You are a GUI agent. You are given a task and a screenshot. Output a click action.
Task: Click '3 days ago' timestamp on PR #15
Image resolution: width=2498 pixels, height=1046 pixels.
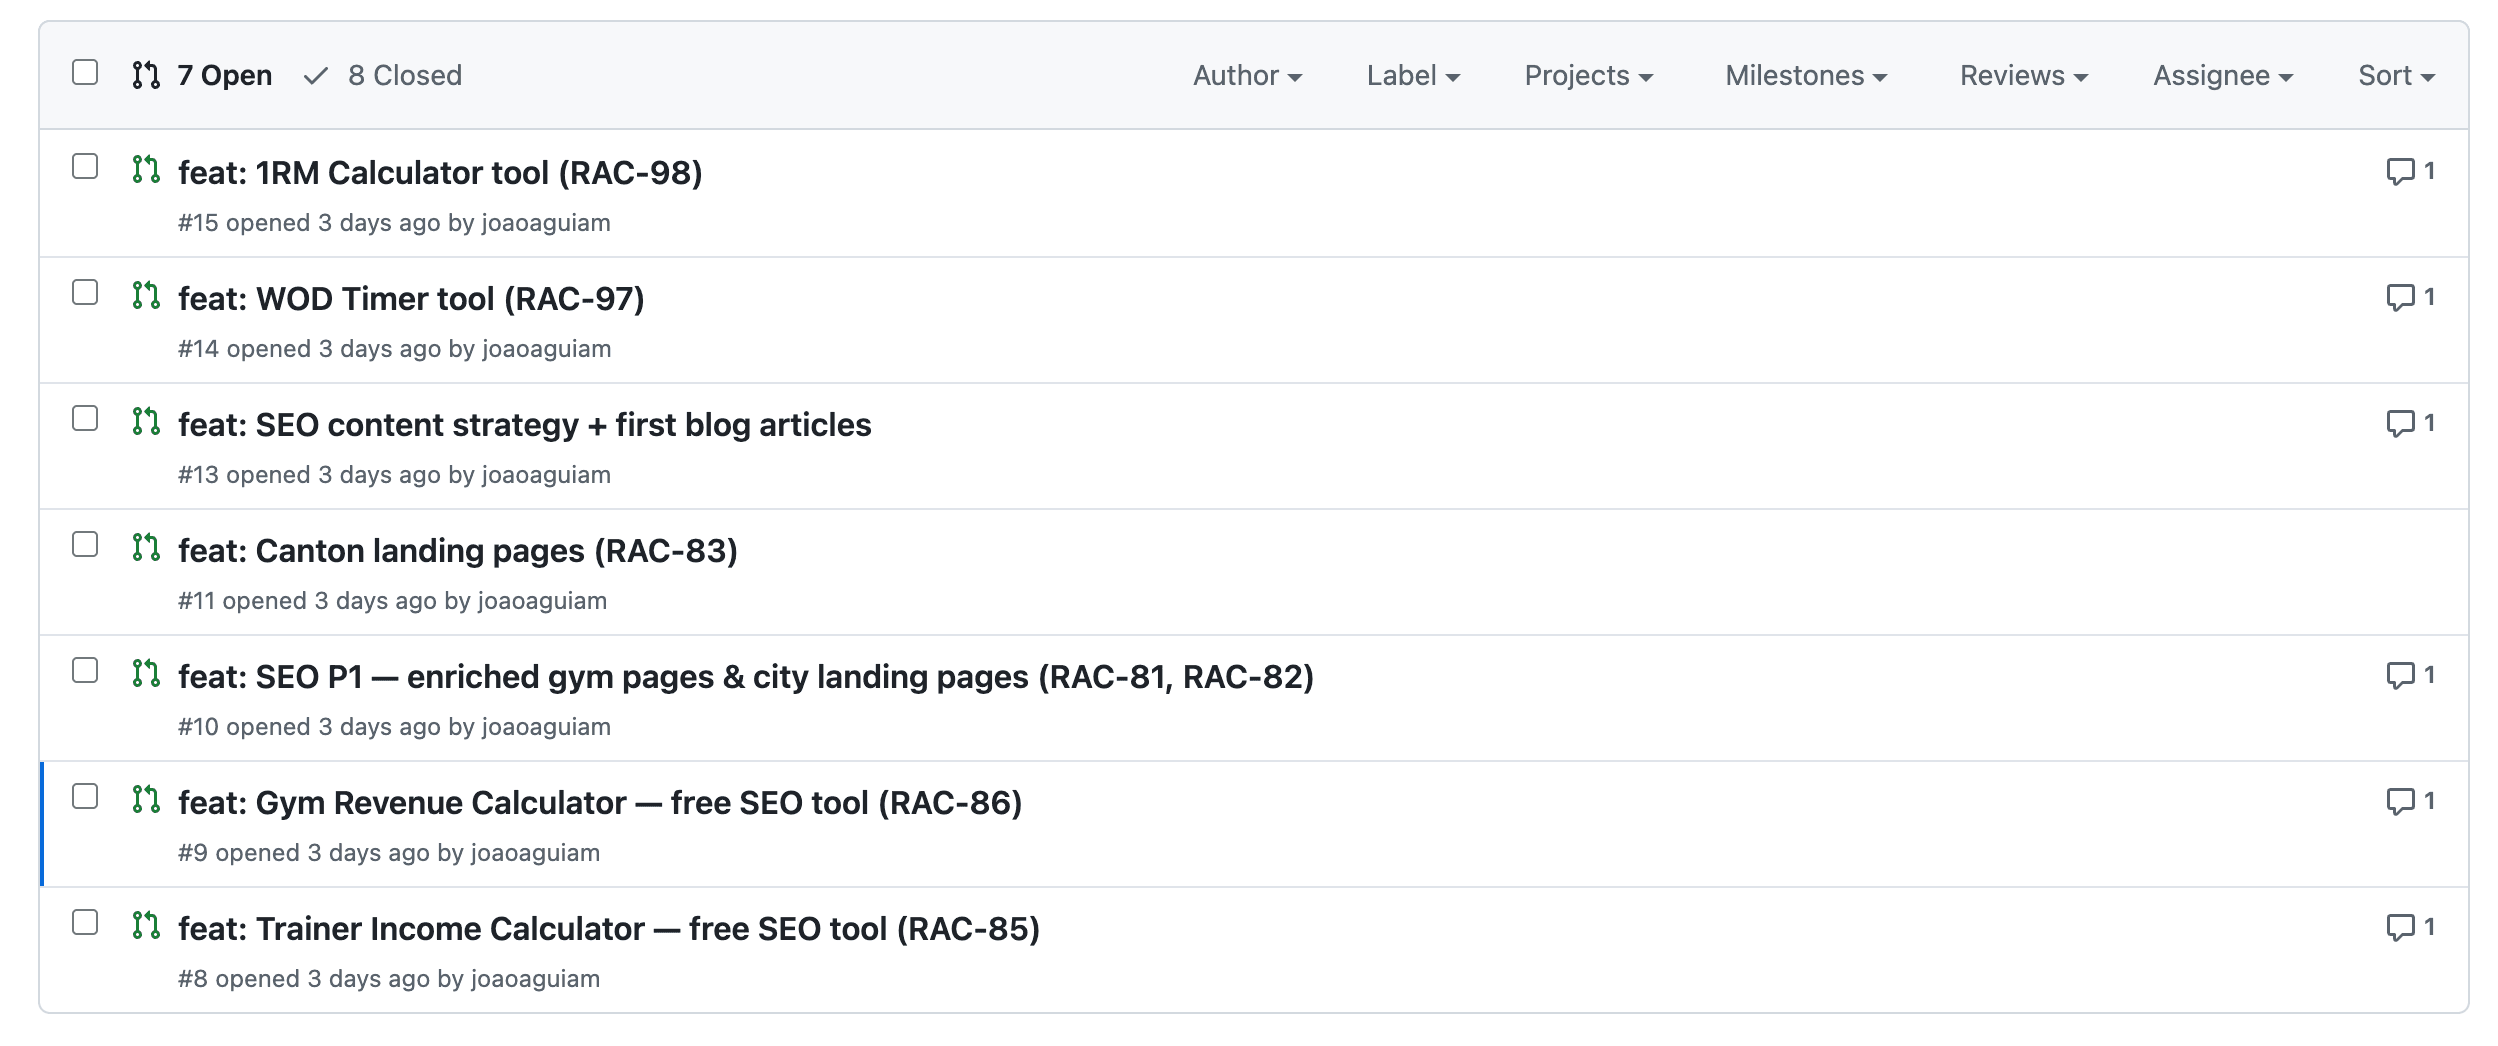point(379,223)
